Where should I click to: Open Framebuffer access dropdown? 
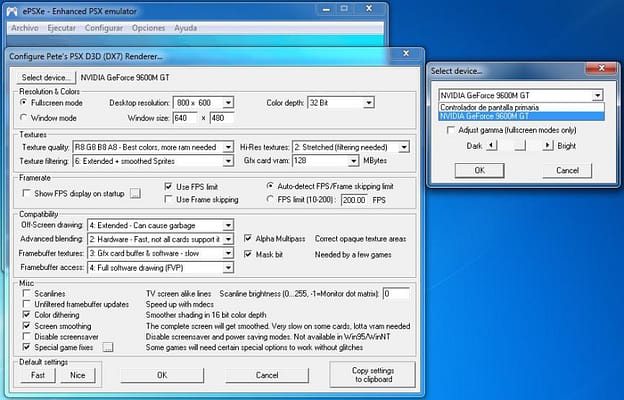228,268
